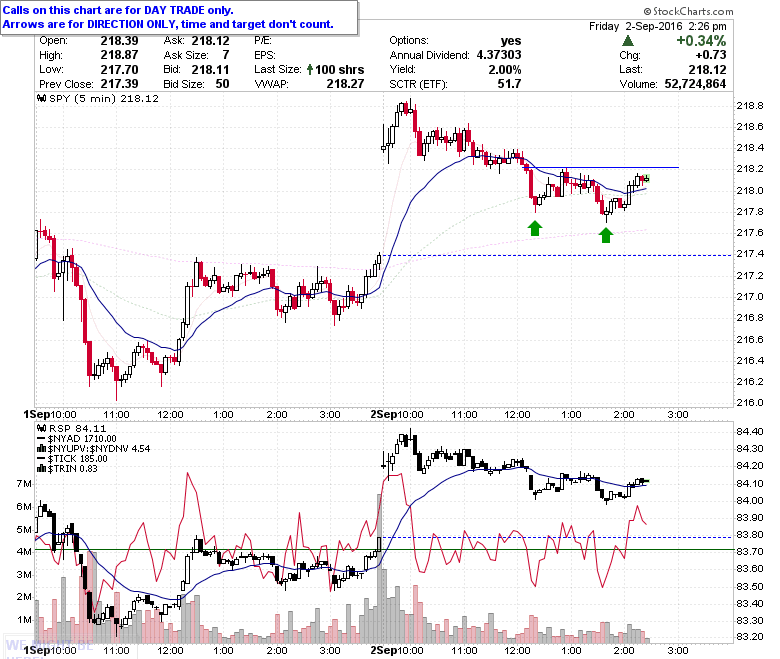Click the 7M volume axis label
This screenshot has height=659, width=780.
pyautogui.click(x=24, y=483)
